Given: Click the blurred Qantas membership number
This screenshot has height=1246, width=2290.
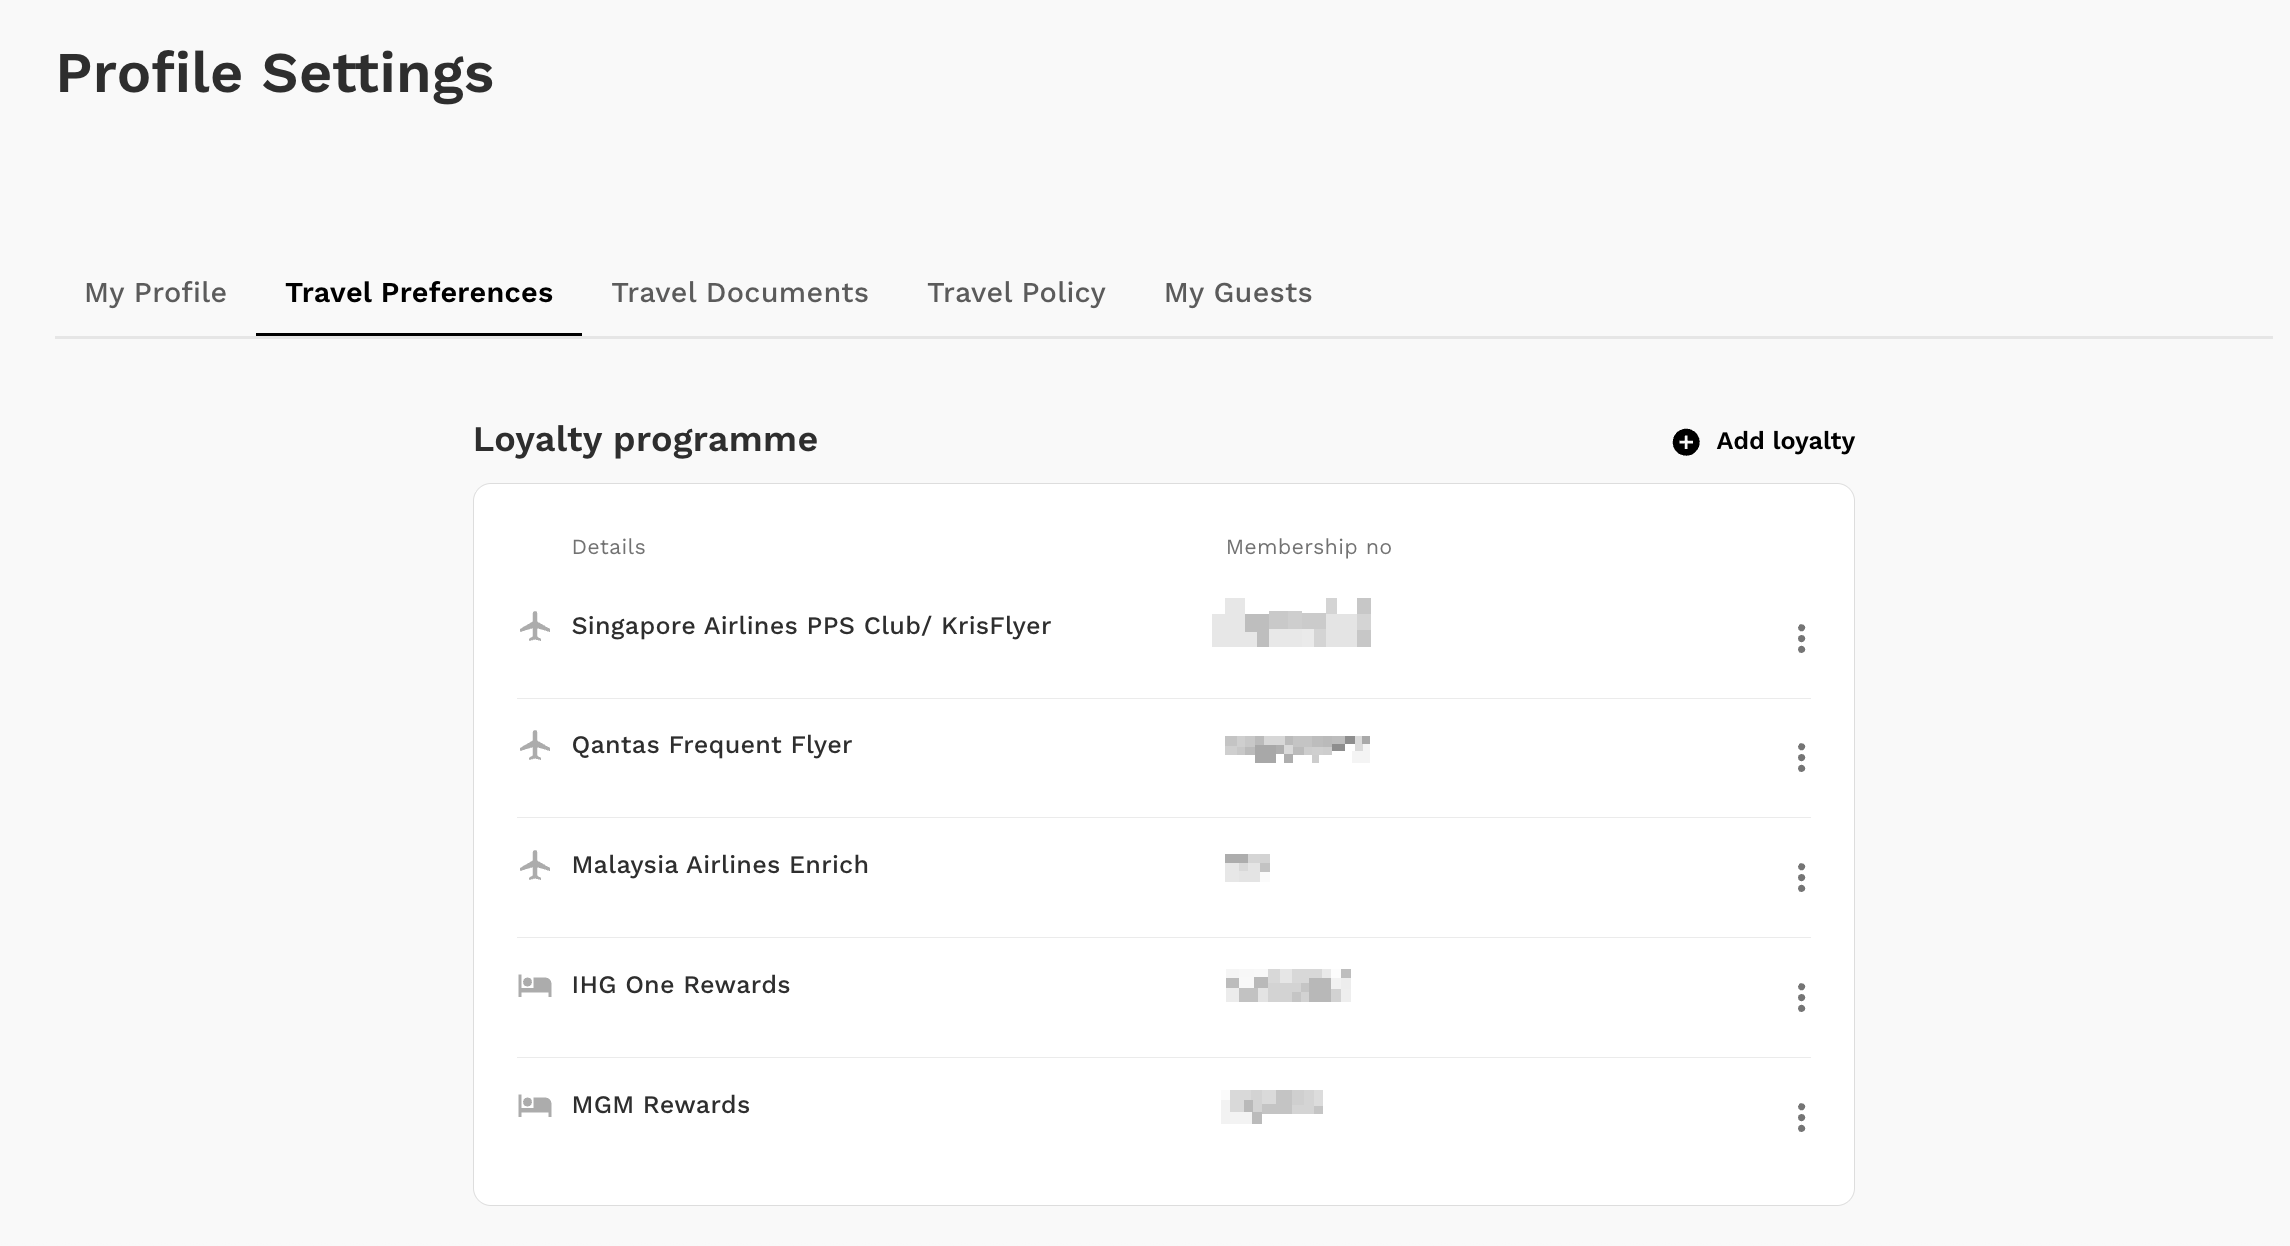Looking at the screenshot, I should point(1297,749).
